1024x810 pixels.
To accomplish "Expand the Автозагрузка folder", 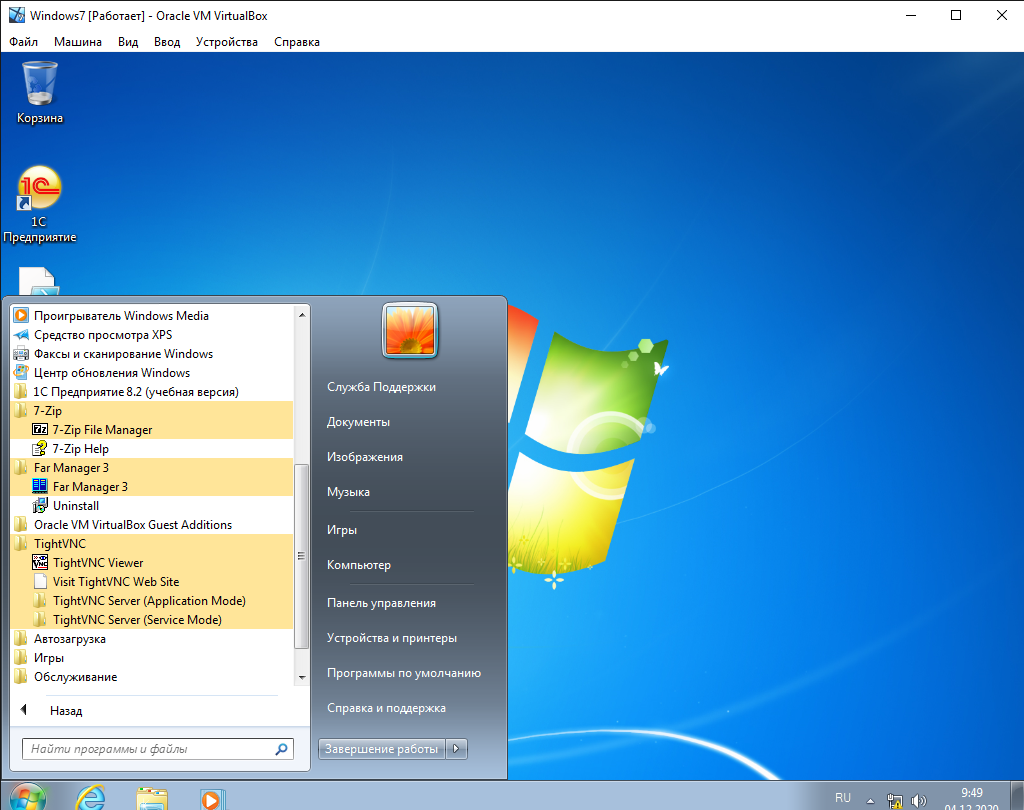I will [x=69, y=639].
